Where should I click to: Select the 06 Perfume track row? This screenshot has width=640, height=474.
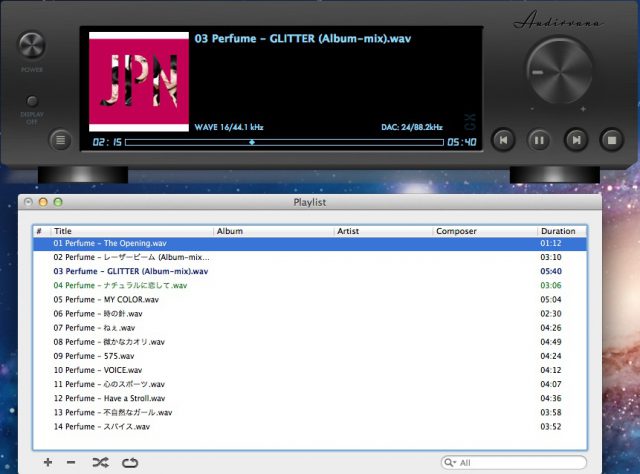(x=310, y=314)
